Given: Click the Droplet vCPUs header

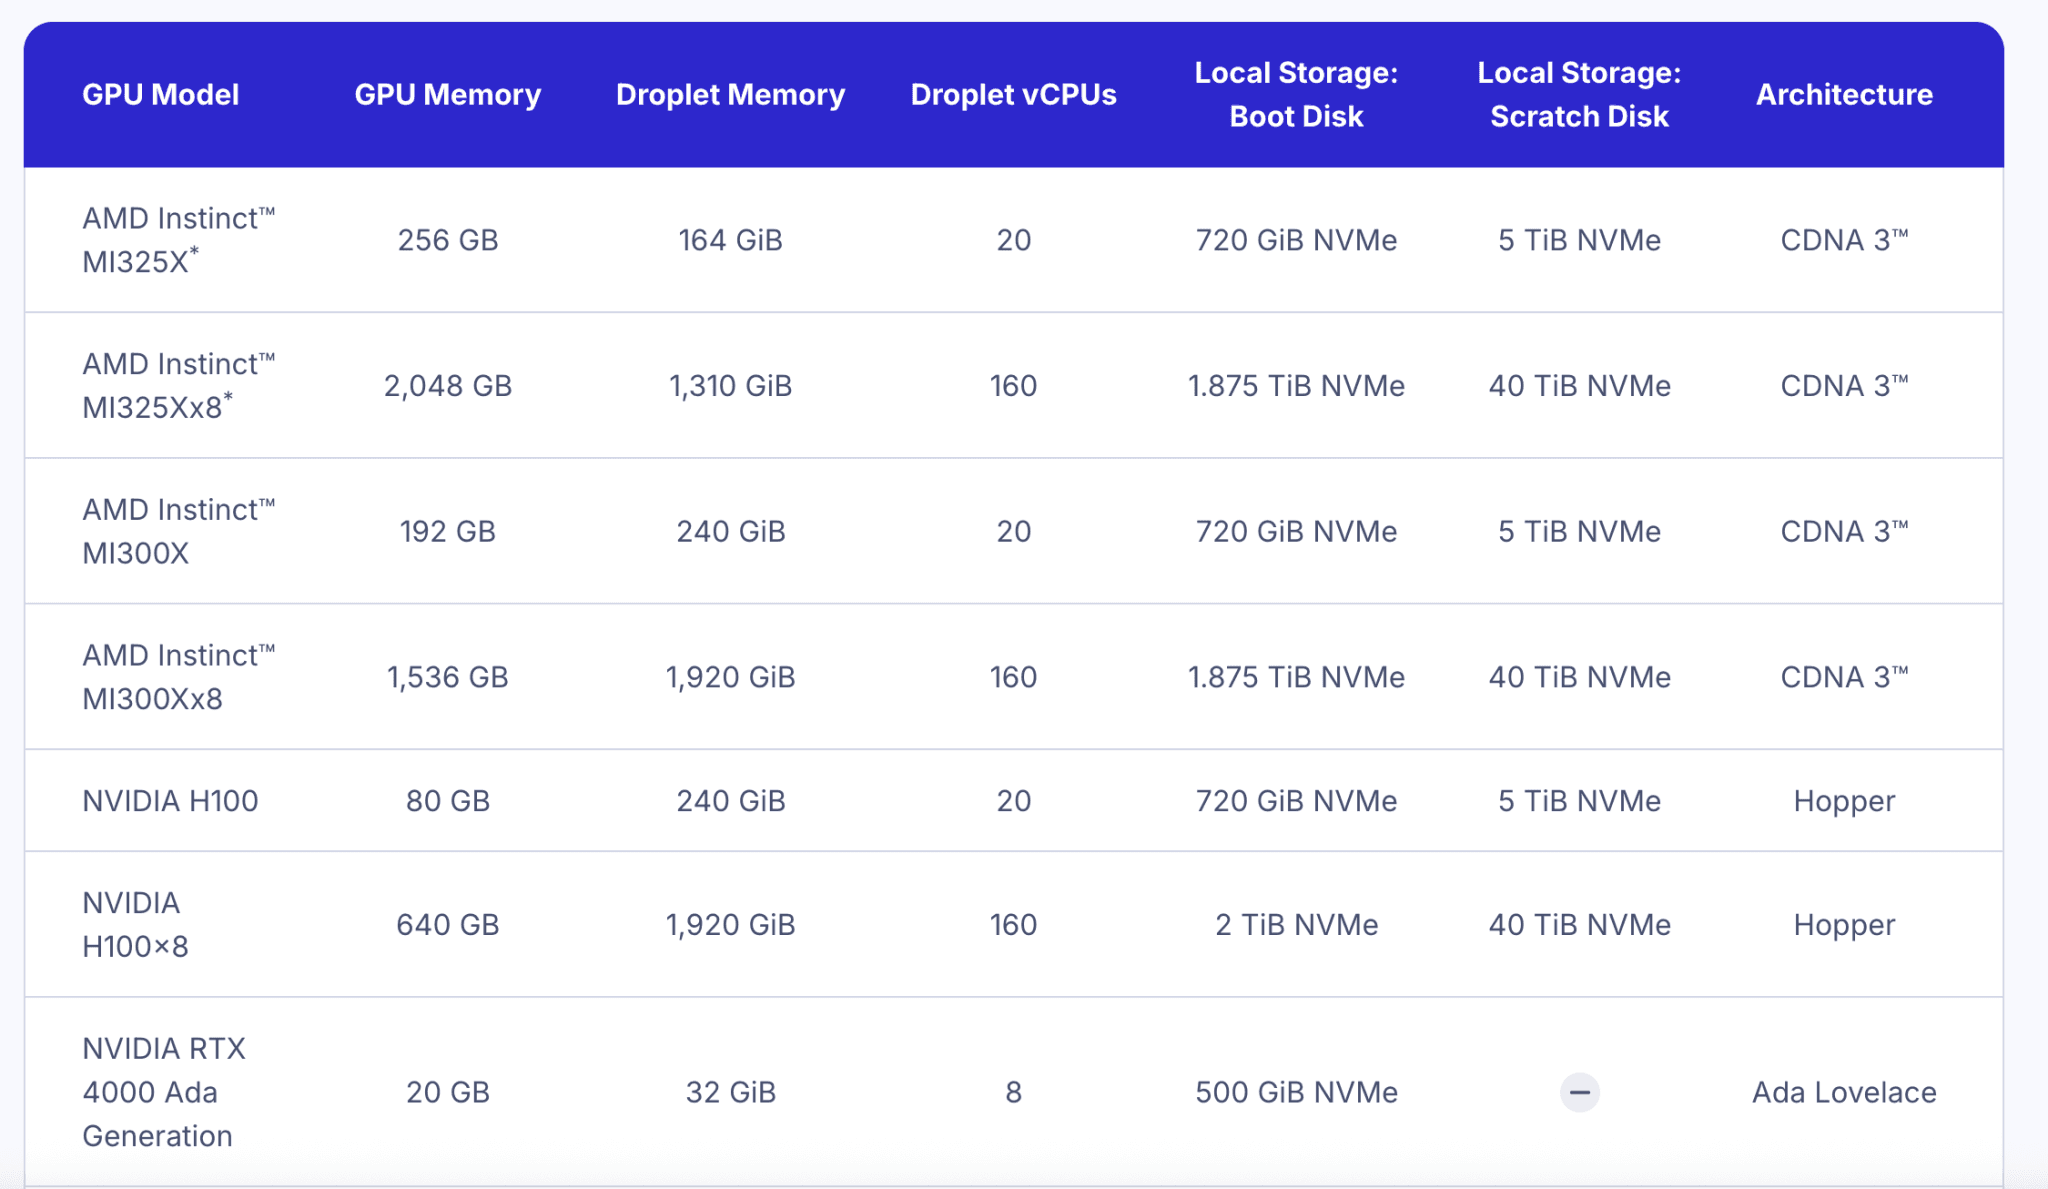Looking at the screenshot, I should coord(1013,95).
